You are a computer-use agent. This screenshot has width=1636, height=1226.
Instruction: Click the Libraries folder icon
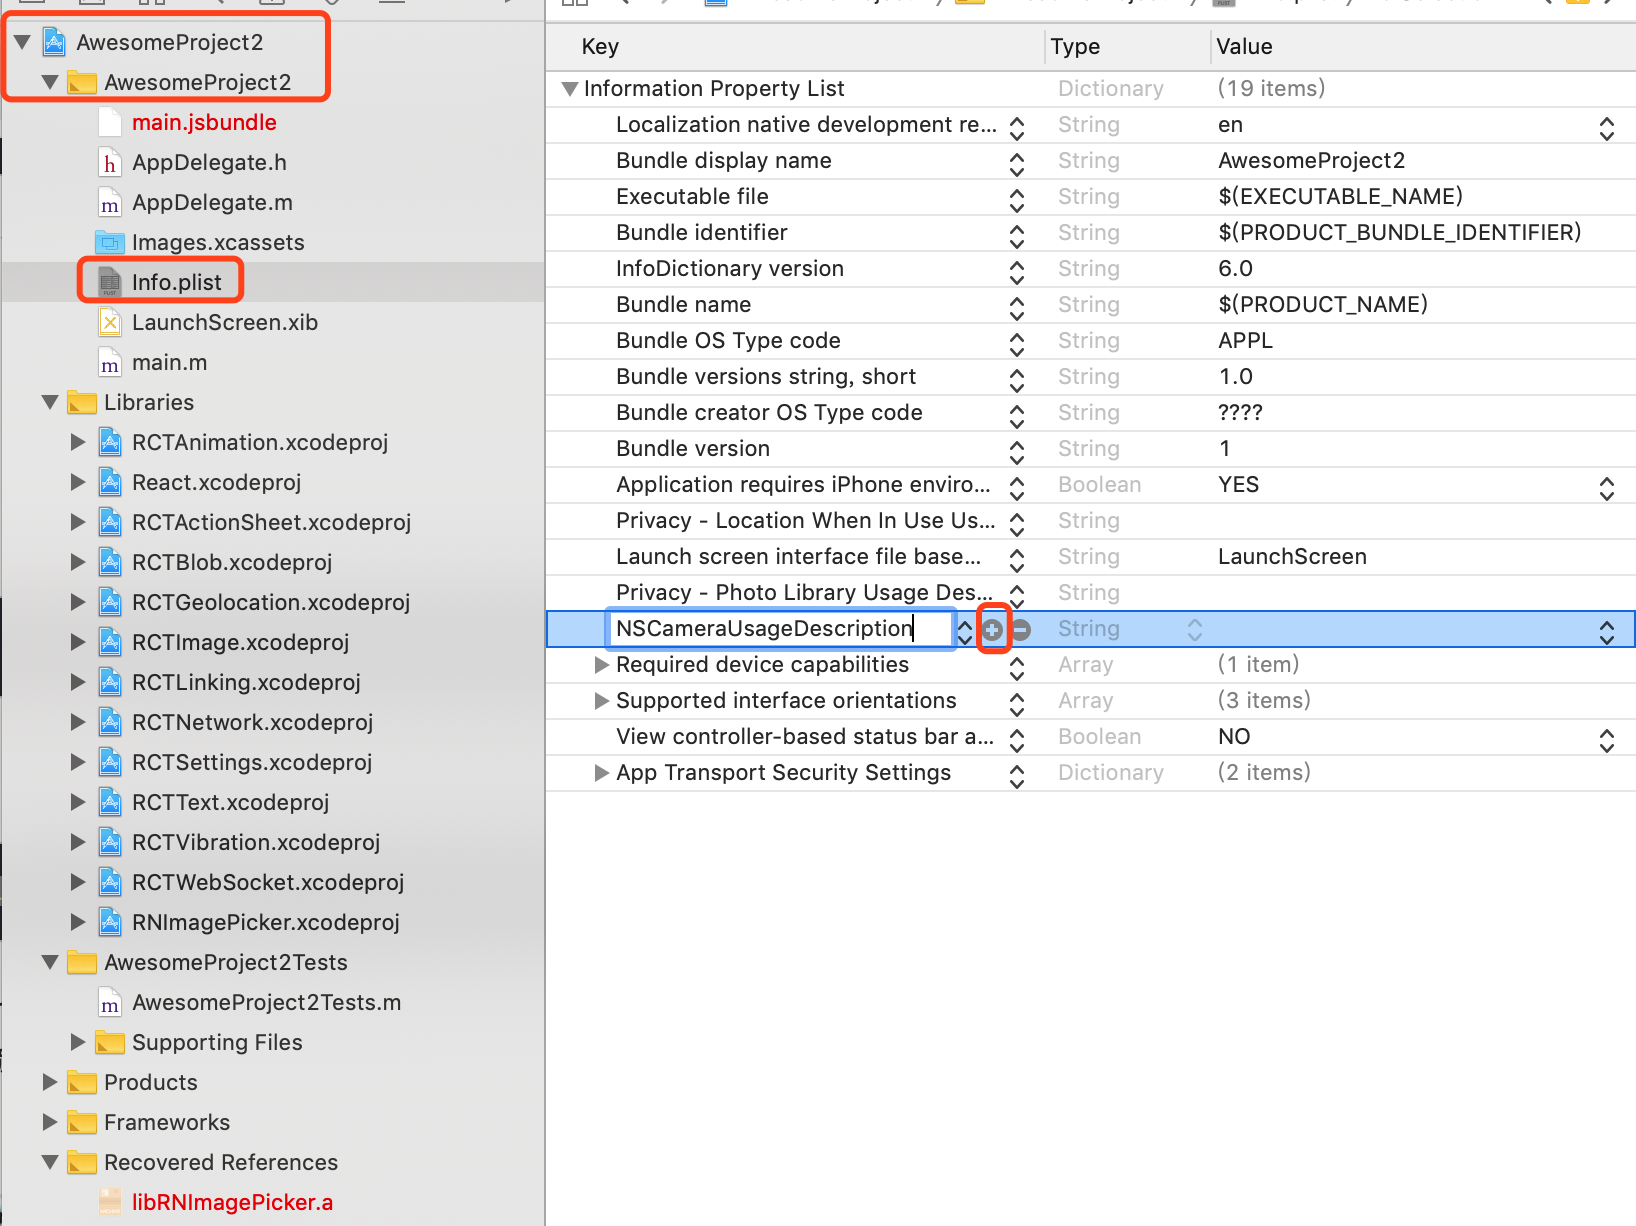pos(82,402)
